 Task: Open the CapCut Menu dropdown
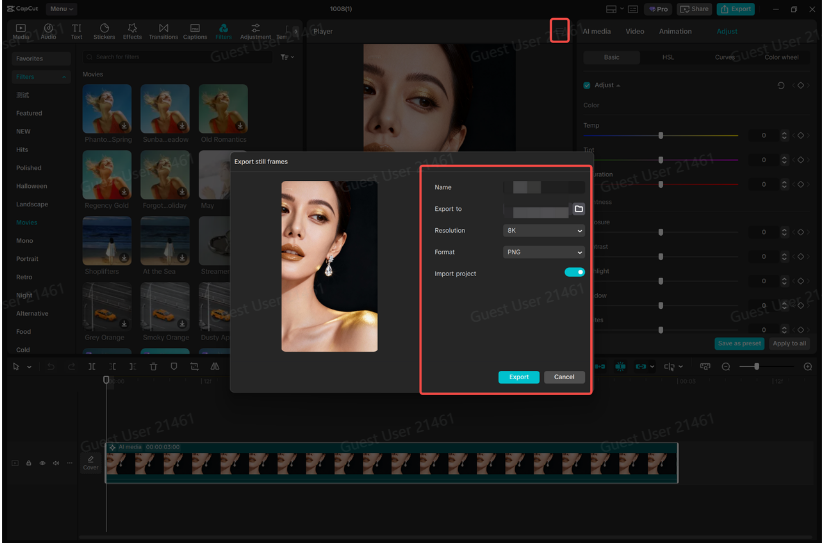[x=60, y=9]
